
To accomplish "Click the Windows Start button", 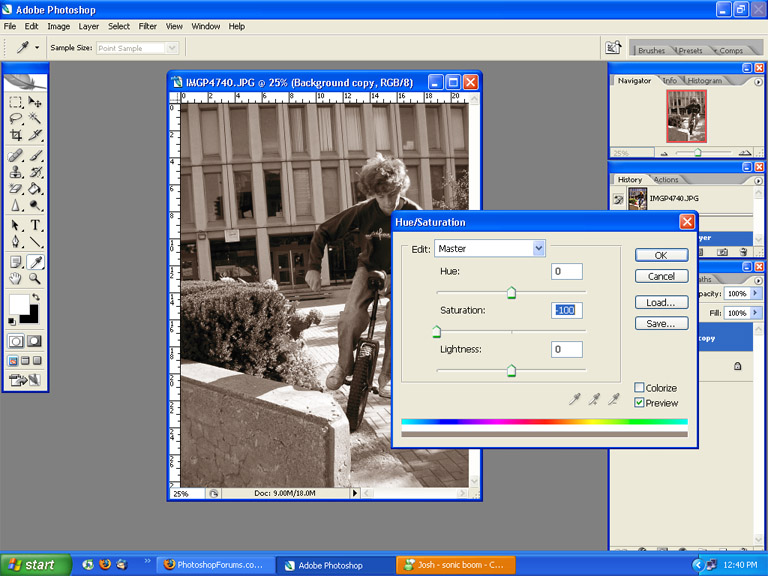I will tap(34, 565).
